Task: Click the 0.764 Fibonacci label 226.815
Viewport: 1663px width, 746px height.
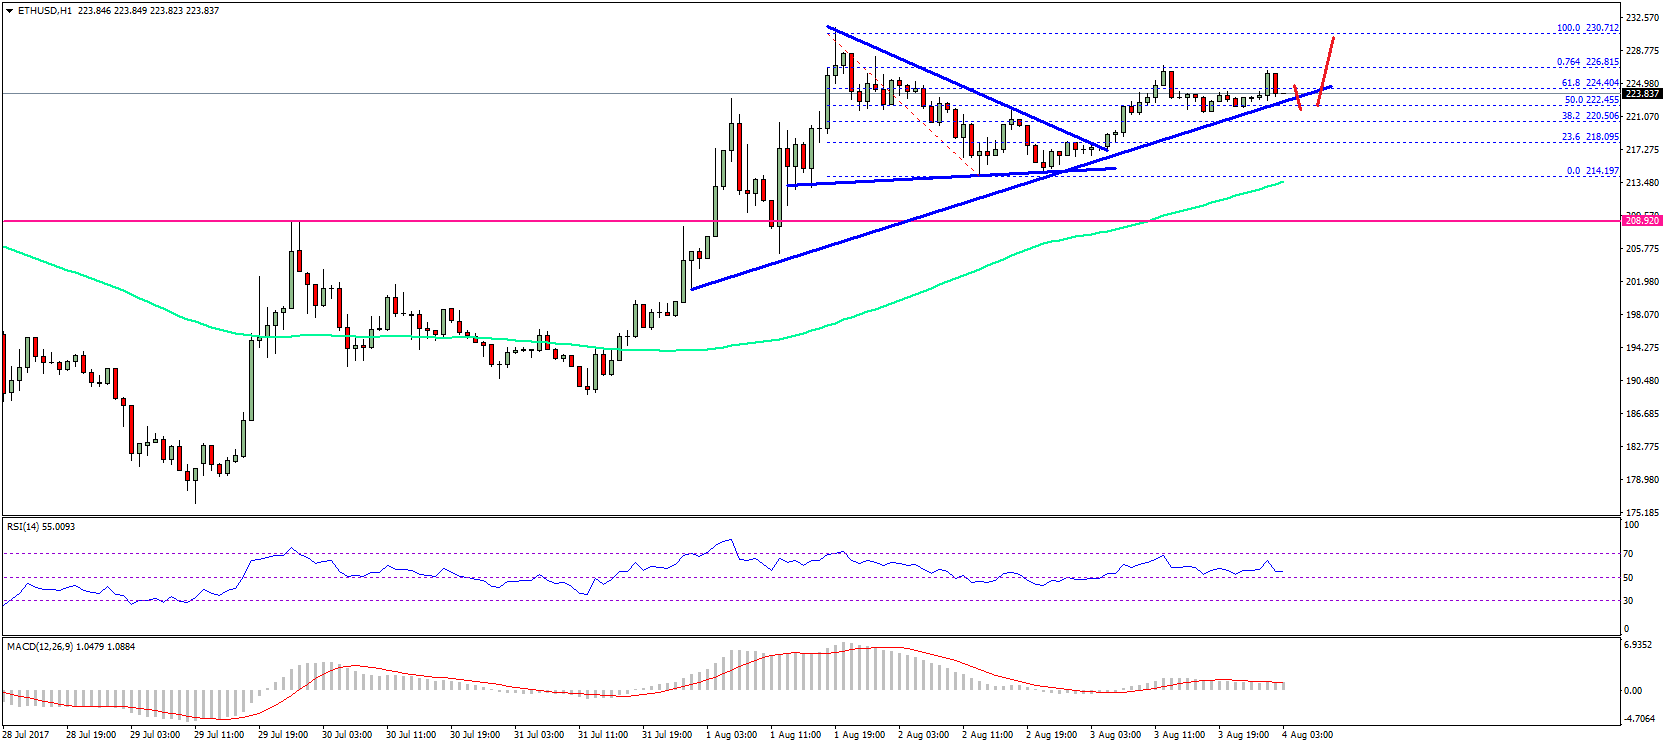Action: point(1588,62)
